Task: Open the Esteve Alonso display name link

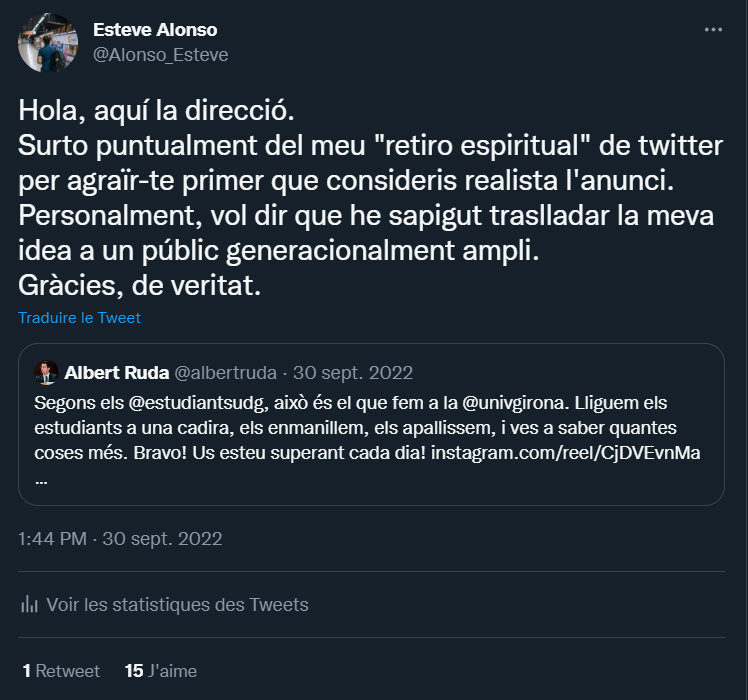Action: (x=155, y=29)
